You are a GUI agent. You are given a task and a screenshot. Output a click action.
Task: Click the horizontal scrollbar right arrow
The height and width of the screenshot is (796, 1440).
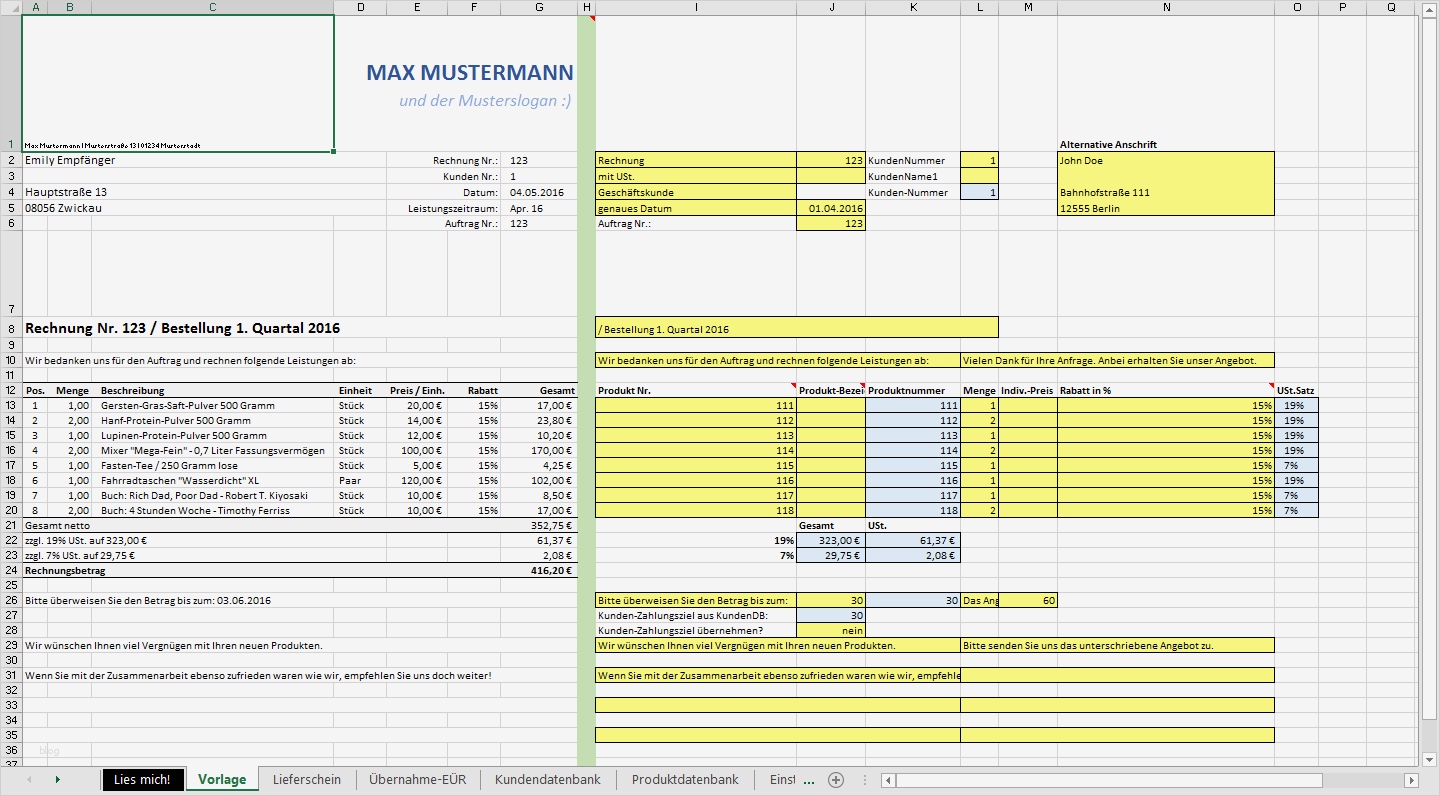pyautogui.click(x=1412, y=779)
